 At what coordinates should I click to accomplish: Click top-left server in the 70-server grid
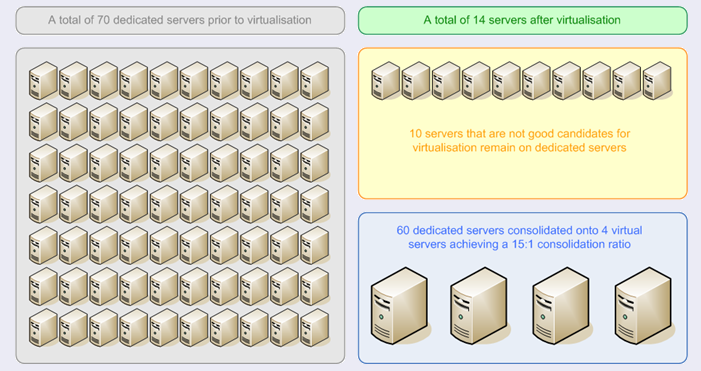(43, 80)
